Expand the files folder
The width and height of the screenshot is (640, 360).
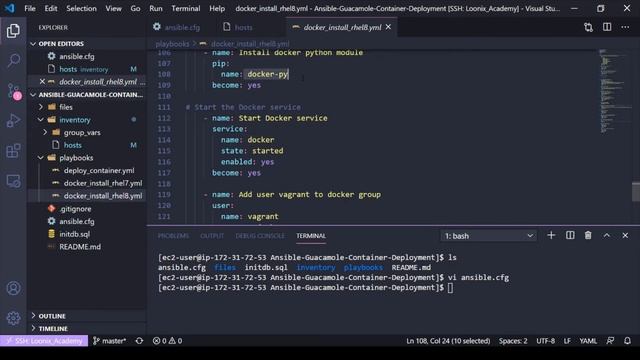[x=65, y=107]
